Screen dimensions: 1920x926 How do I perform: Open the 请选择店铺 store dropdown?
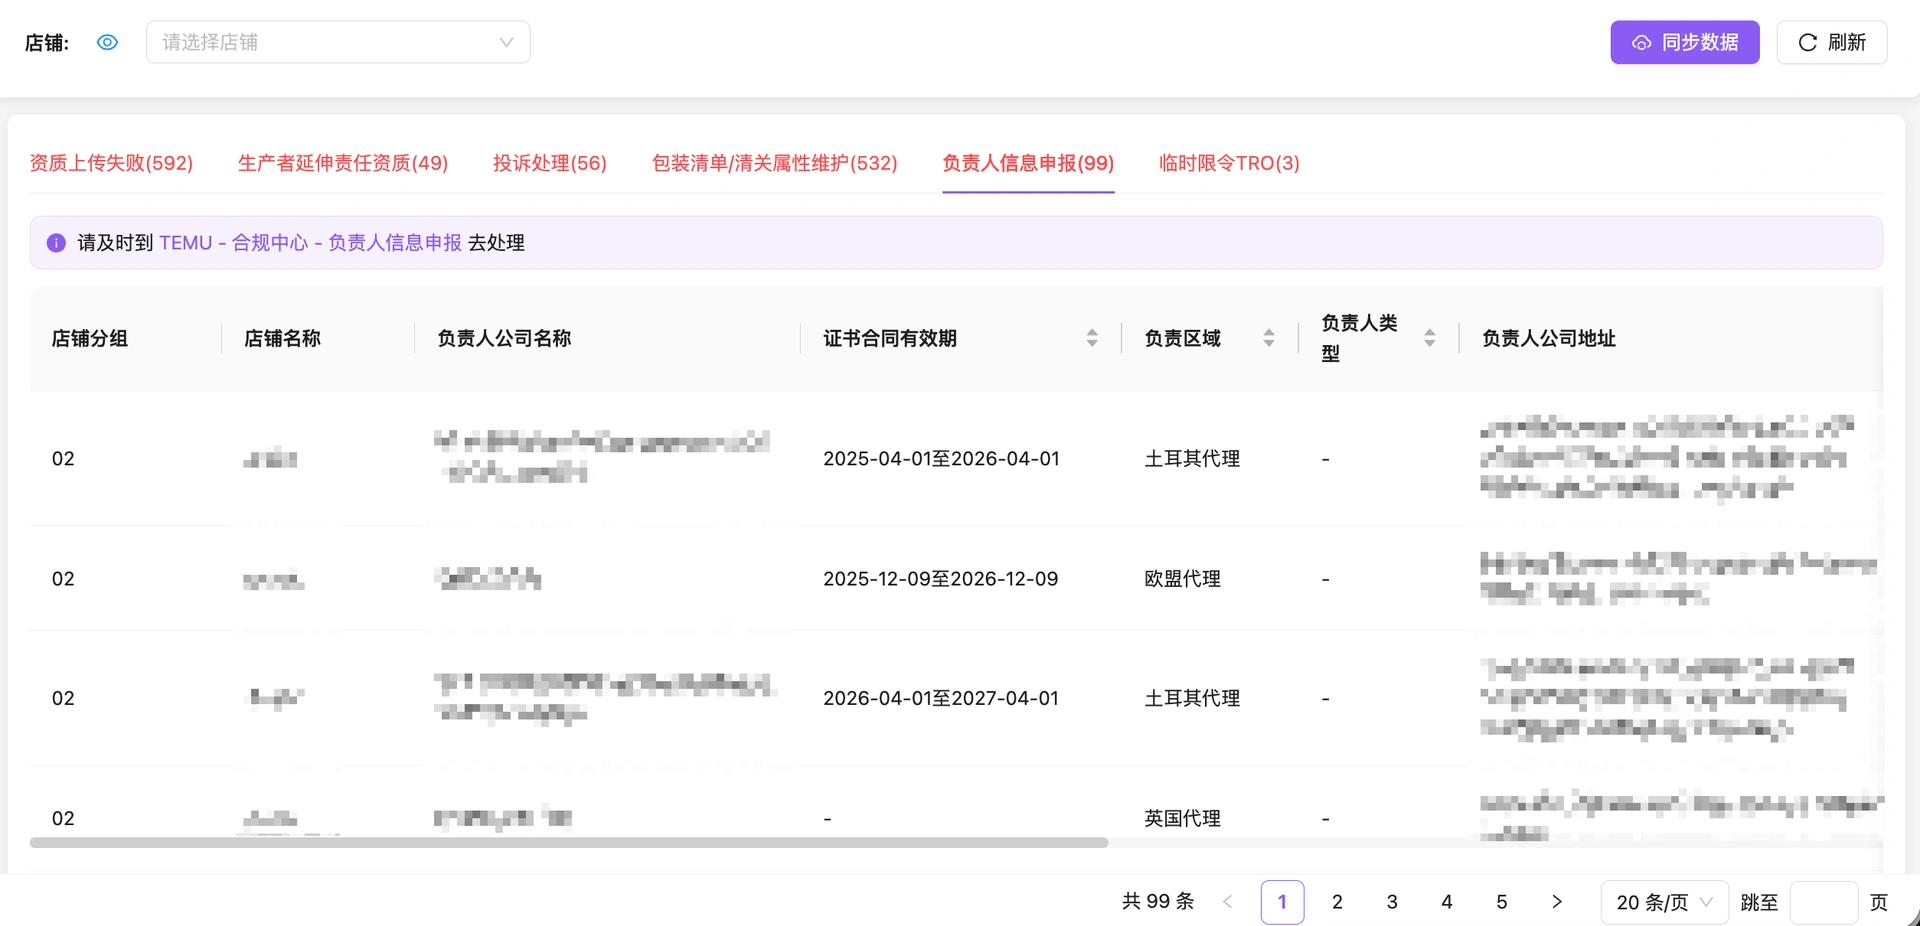338,42
